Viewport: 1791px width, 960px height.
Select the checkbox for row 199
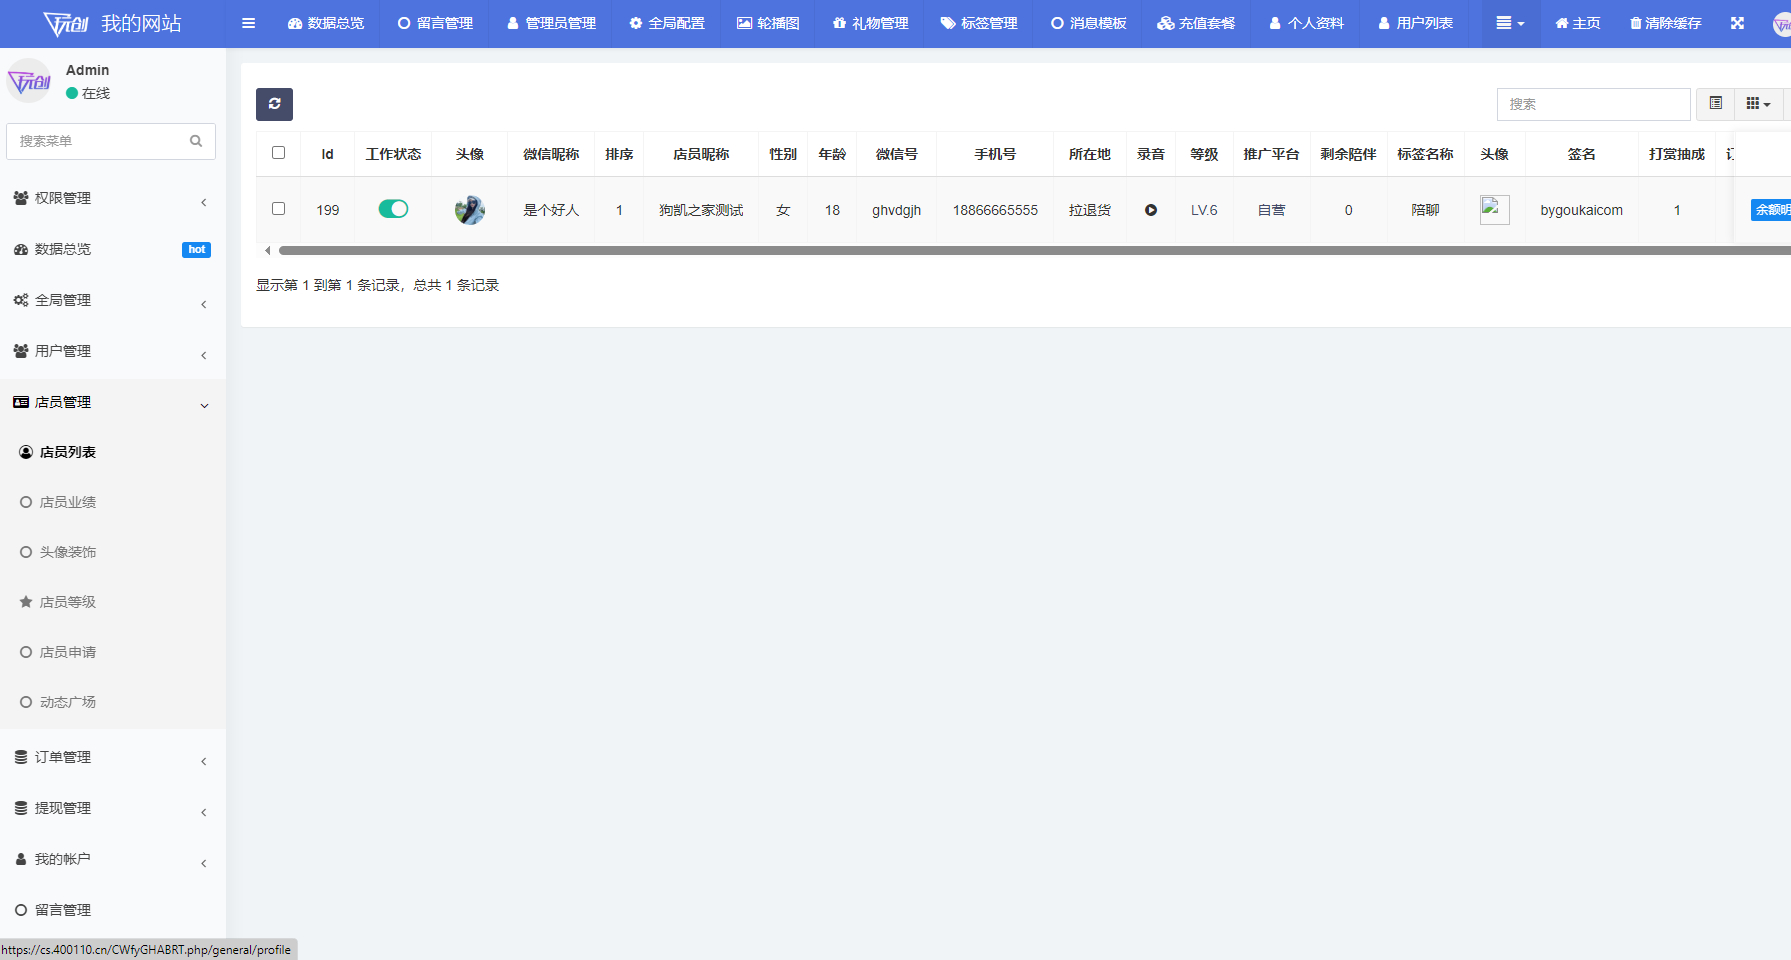point(278,209)
